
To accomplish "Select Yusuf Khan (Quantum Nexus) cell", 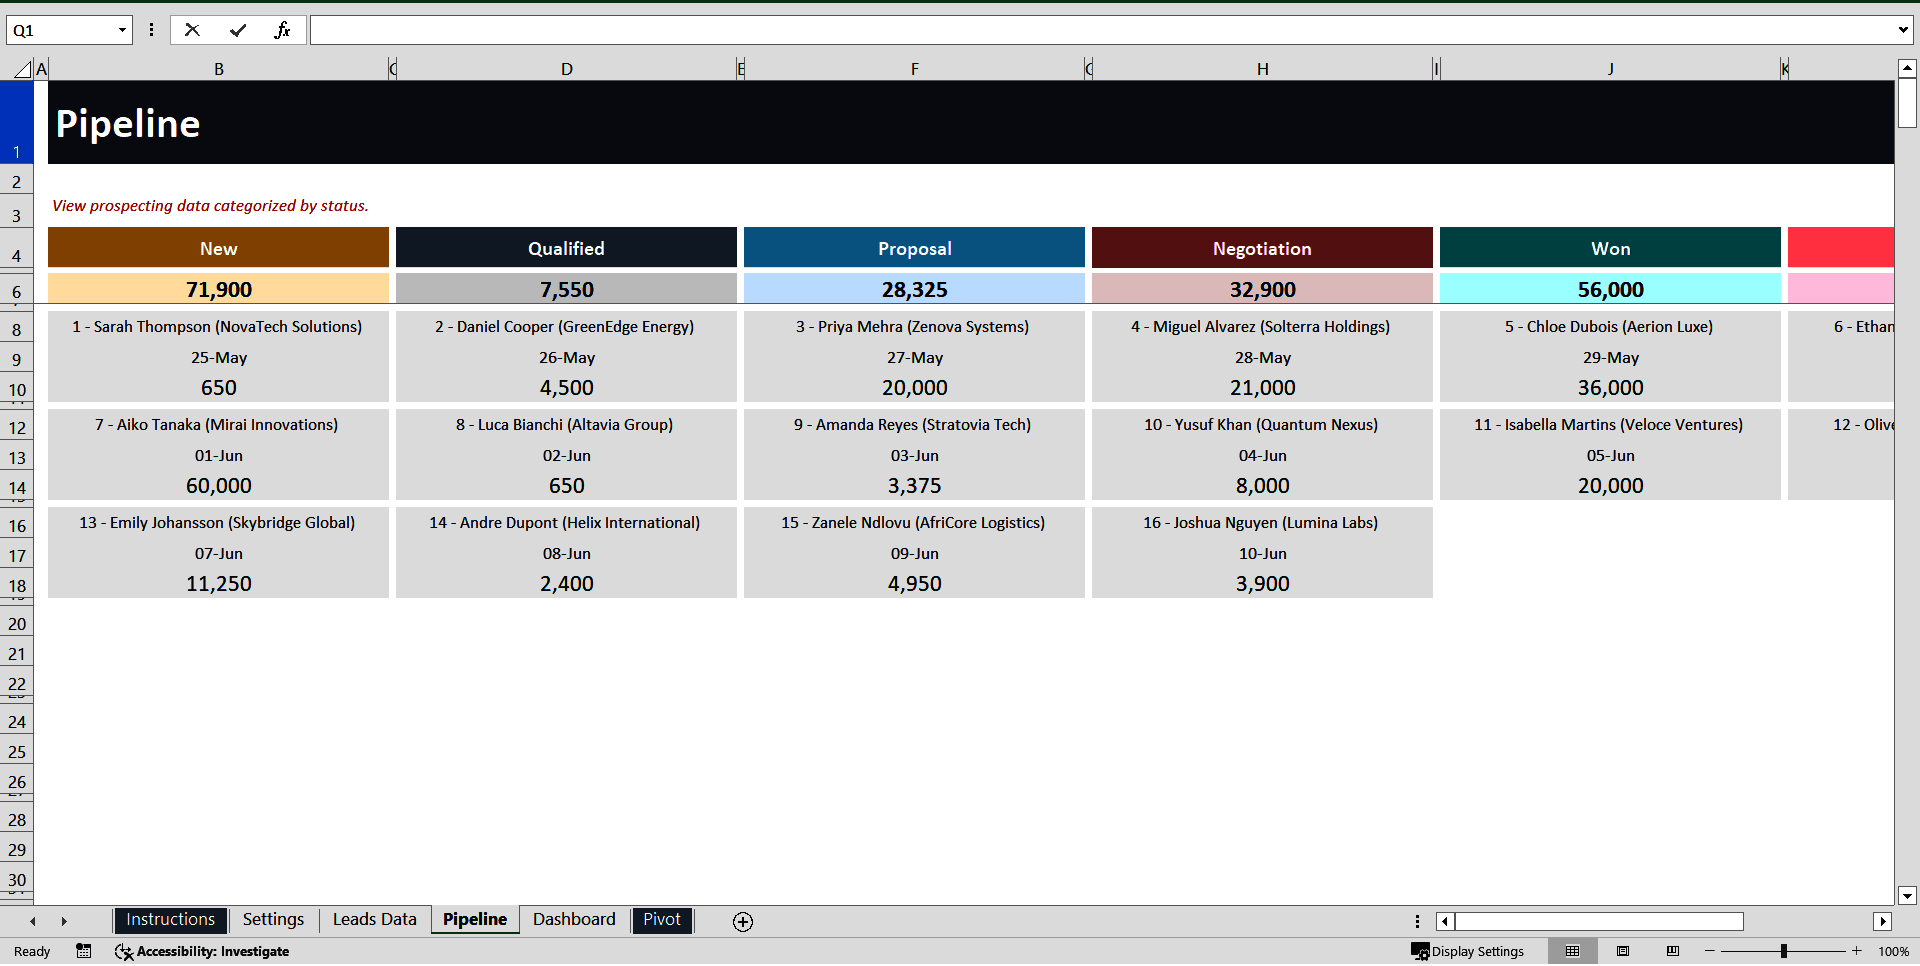I will point(1263,425).
